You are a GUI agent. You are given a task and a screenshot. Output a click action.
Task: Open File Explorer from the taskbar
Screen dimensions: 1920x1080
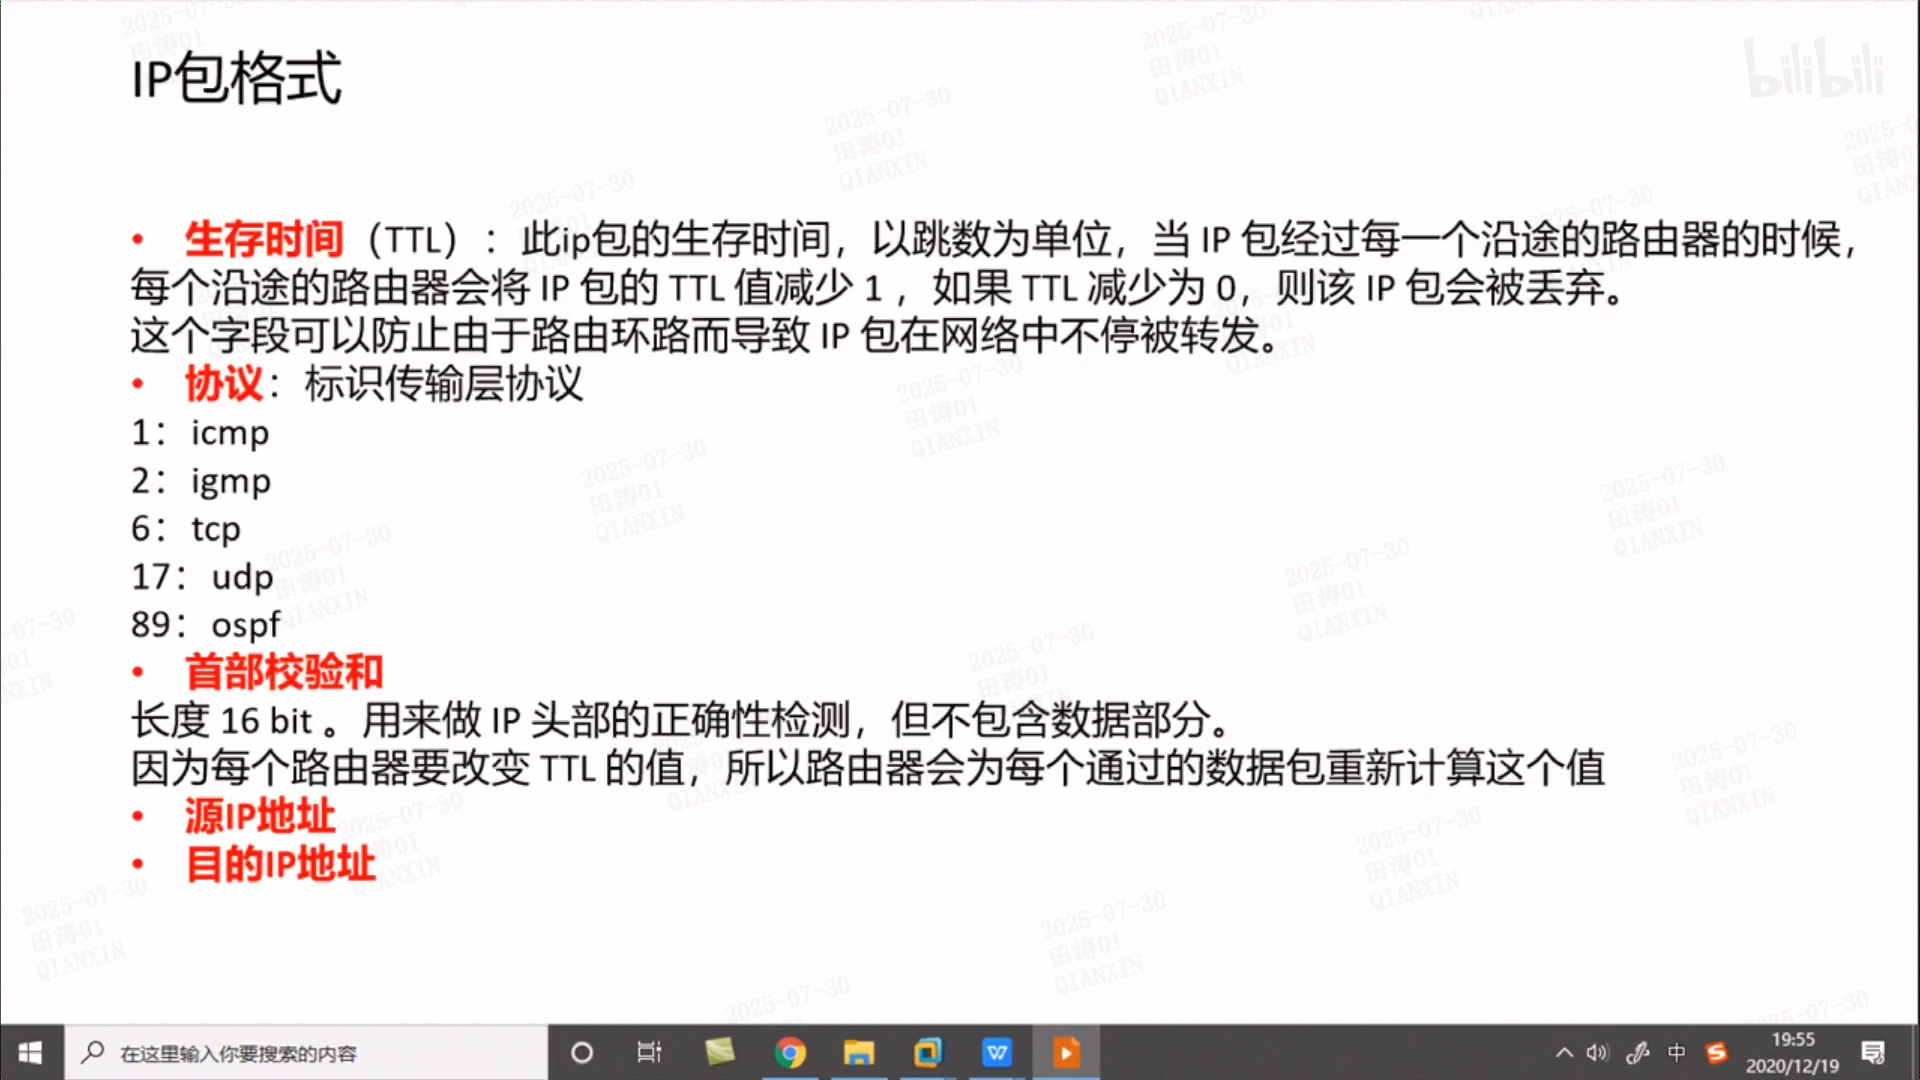point(858,1053)
